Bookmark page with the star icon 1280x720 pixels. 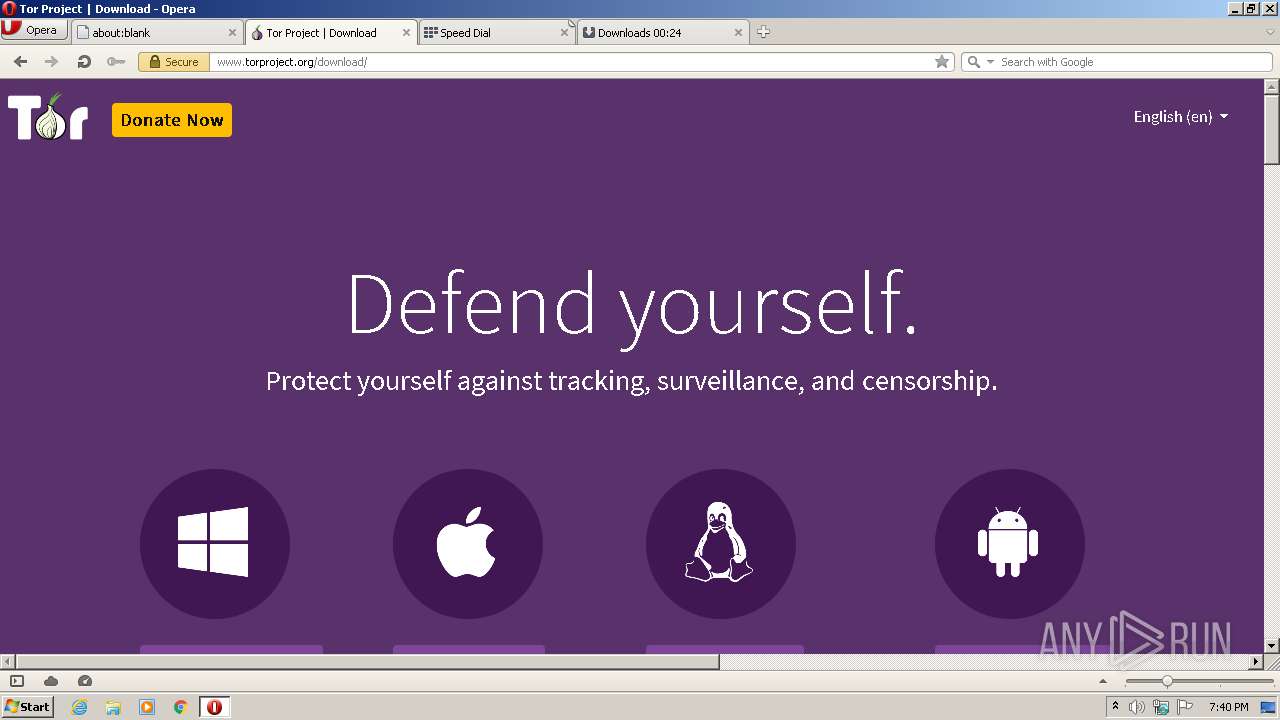point(941,62)
